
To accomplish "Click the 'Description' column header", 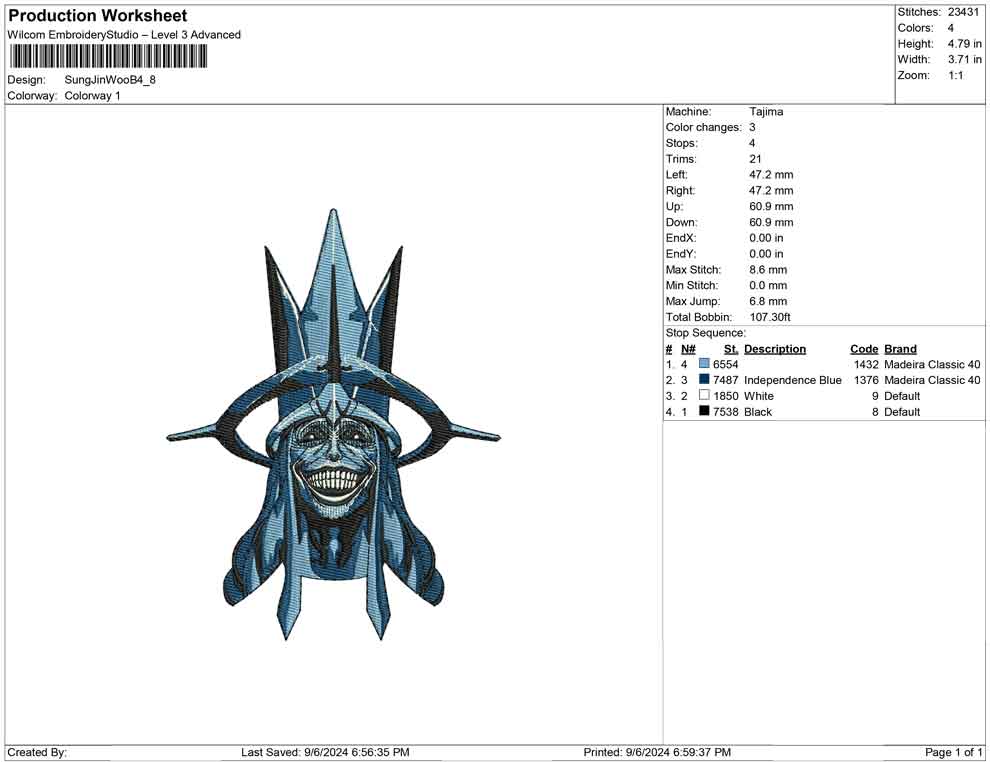I will click(x=775, y=348).
